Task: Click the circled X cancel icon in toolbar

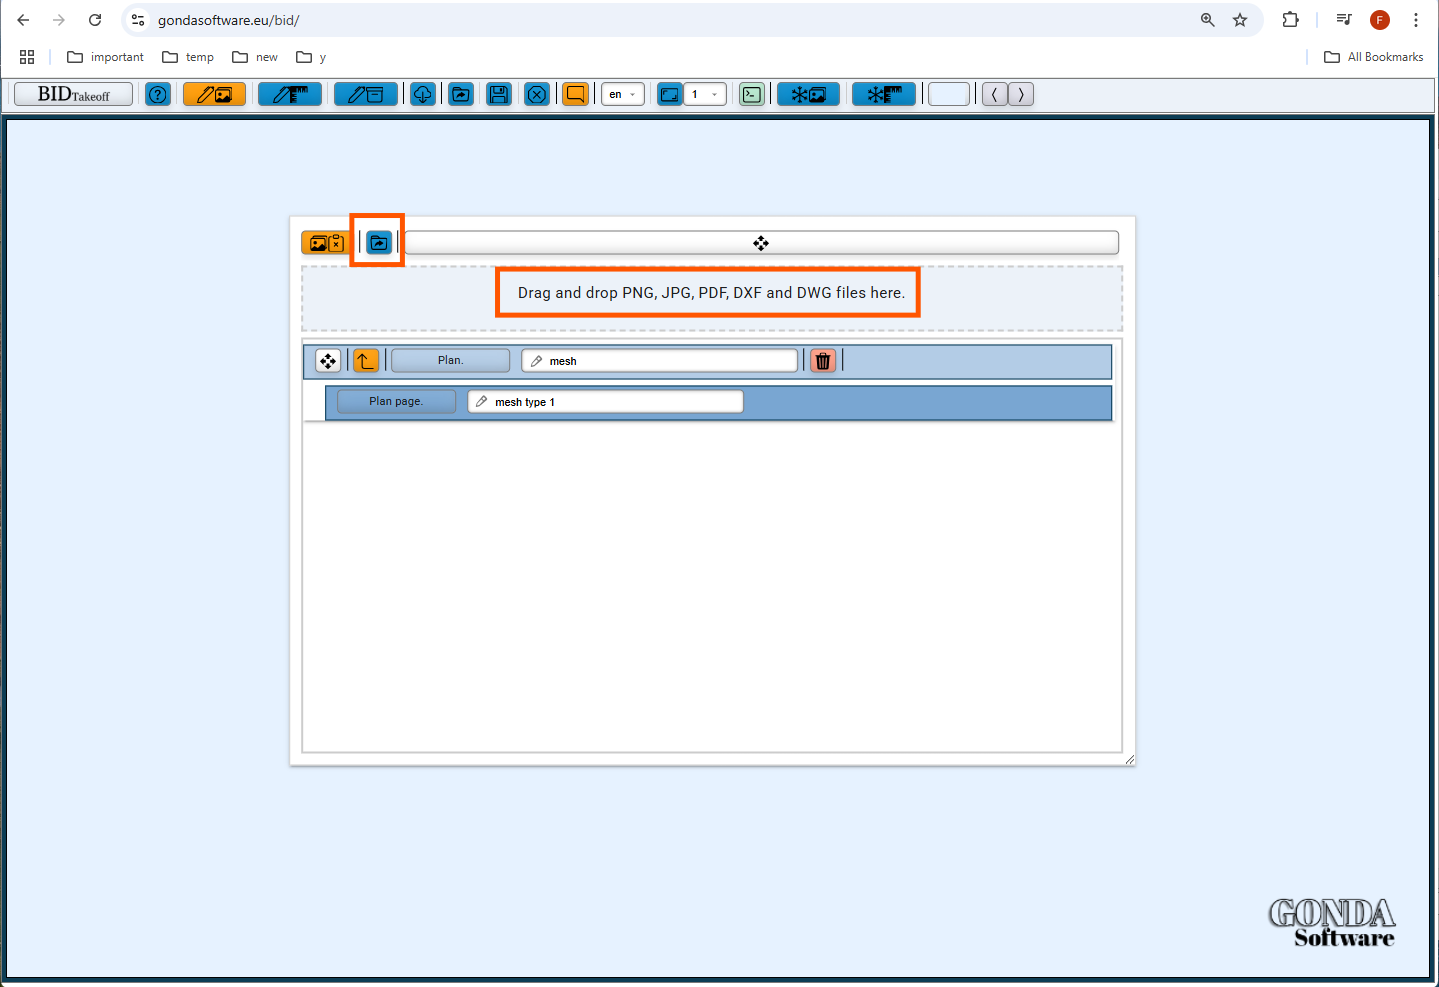Action: tap(537, 94)
